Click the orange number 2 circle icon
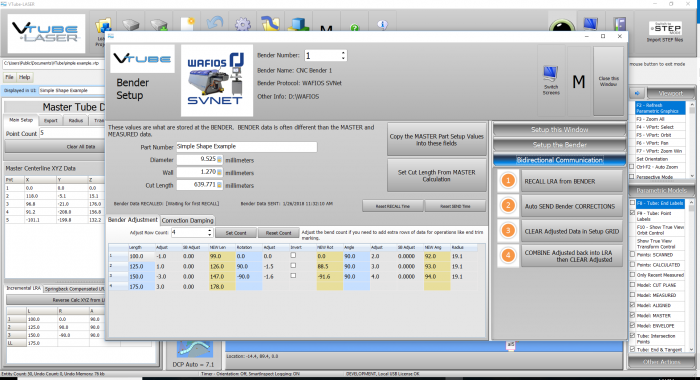The height and width of the screenshot is (380, 700). (x=508, y=206)
